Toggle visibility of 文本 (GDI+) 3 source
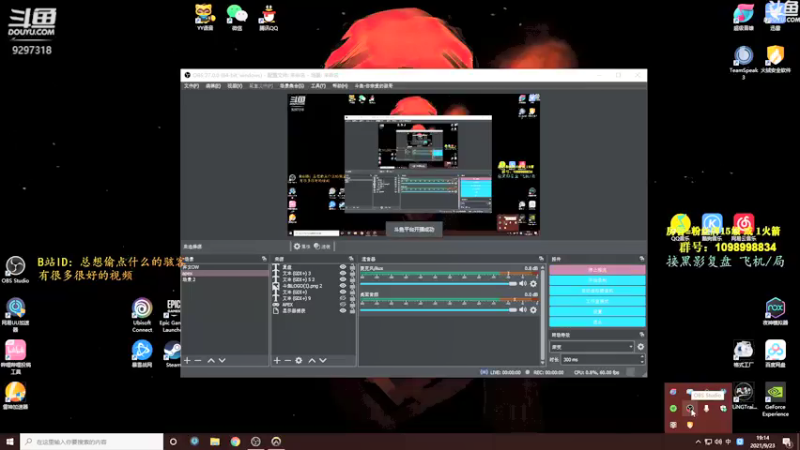The image size is (800, 450). [x=343, y=273]
